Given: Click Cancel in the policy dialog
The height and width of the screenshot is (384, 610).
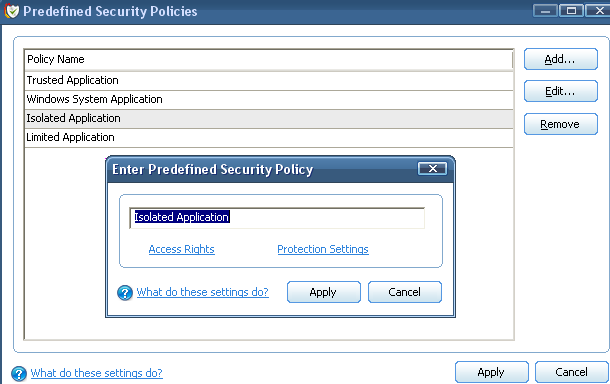Looking at the screenshot, I should click(x=405, y=292).
